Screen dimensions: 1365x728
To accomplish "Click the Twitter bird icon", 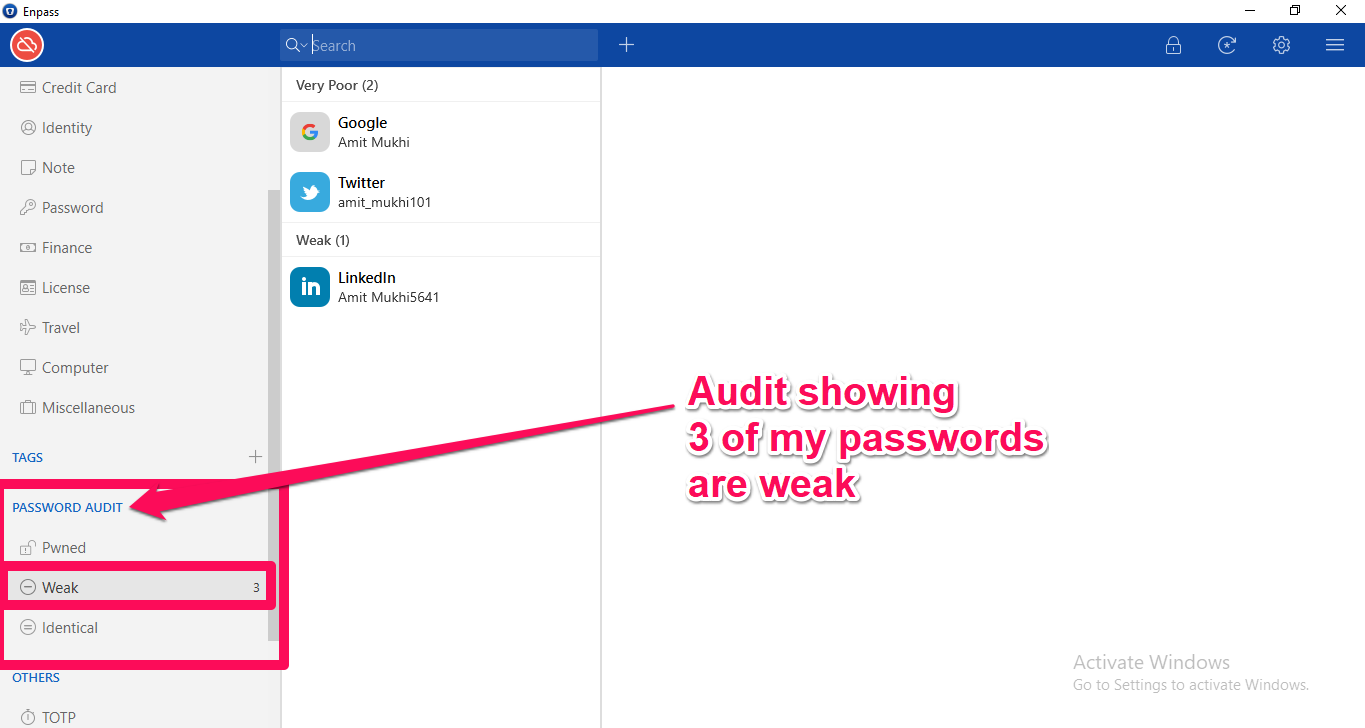I will [310, 192].
